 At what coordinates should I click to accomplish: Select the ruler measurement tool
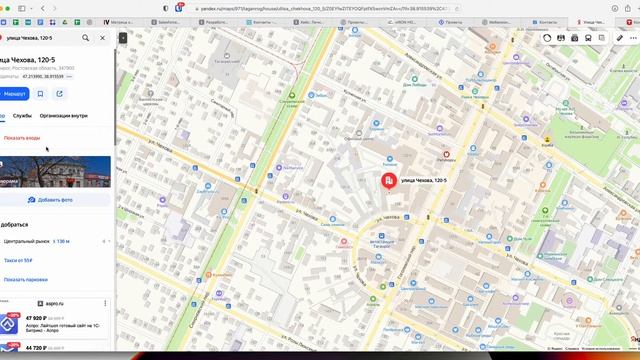point(620,38)
